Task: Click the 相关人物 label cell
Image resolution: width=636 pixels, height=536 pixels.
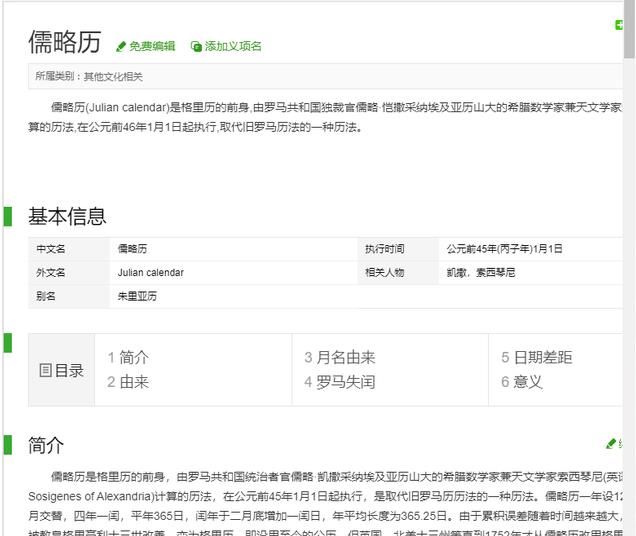Action: tap(398, 273)
